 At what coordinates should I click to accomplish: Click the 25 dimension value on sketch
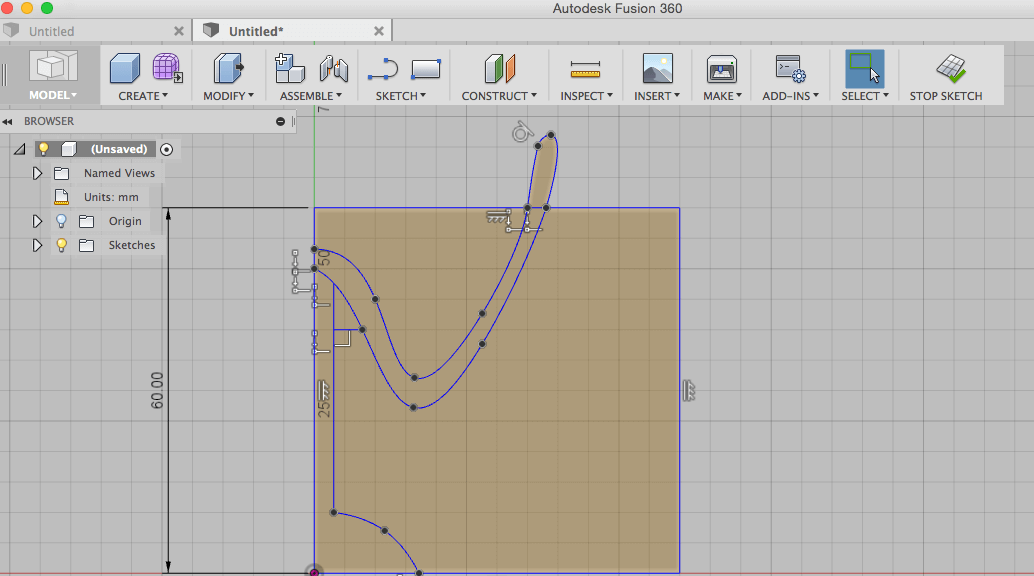[x=324, y=409]
